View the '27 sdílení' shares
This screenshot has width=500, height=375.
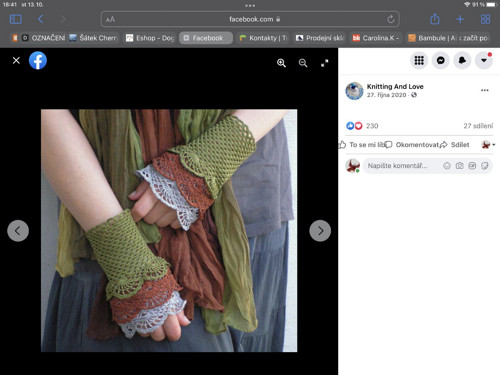pos(478,126)
